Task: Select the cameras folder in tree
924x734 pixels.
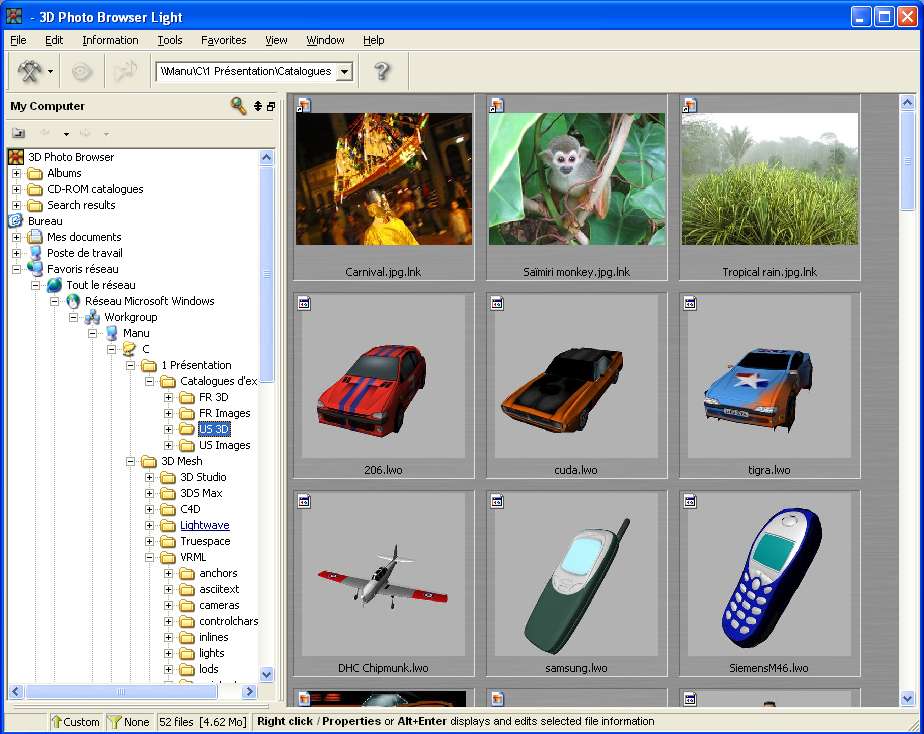Action: [x=219, y=605]
